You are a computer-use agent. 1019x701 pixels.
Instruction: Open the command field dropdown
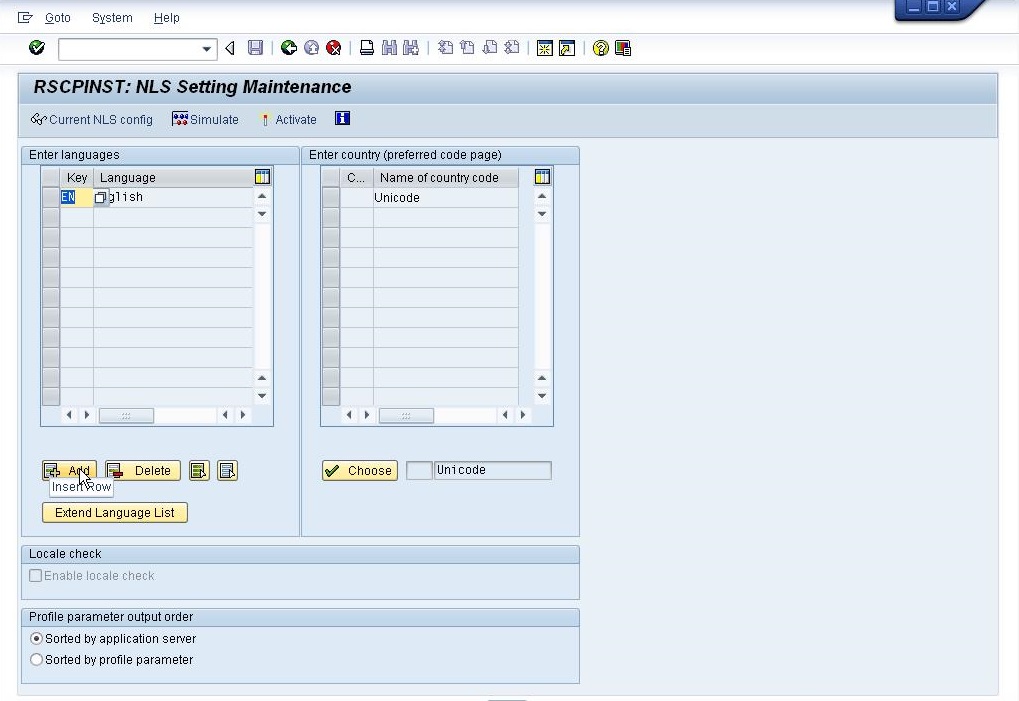pos(206,47)
